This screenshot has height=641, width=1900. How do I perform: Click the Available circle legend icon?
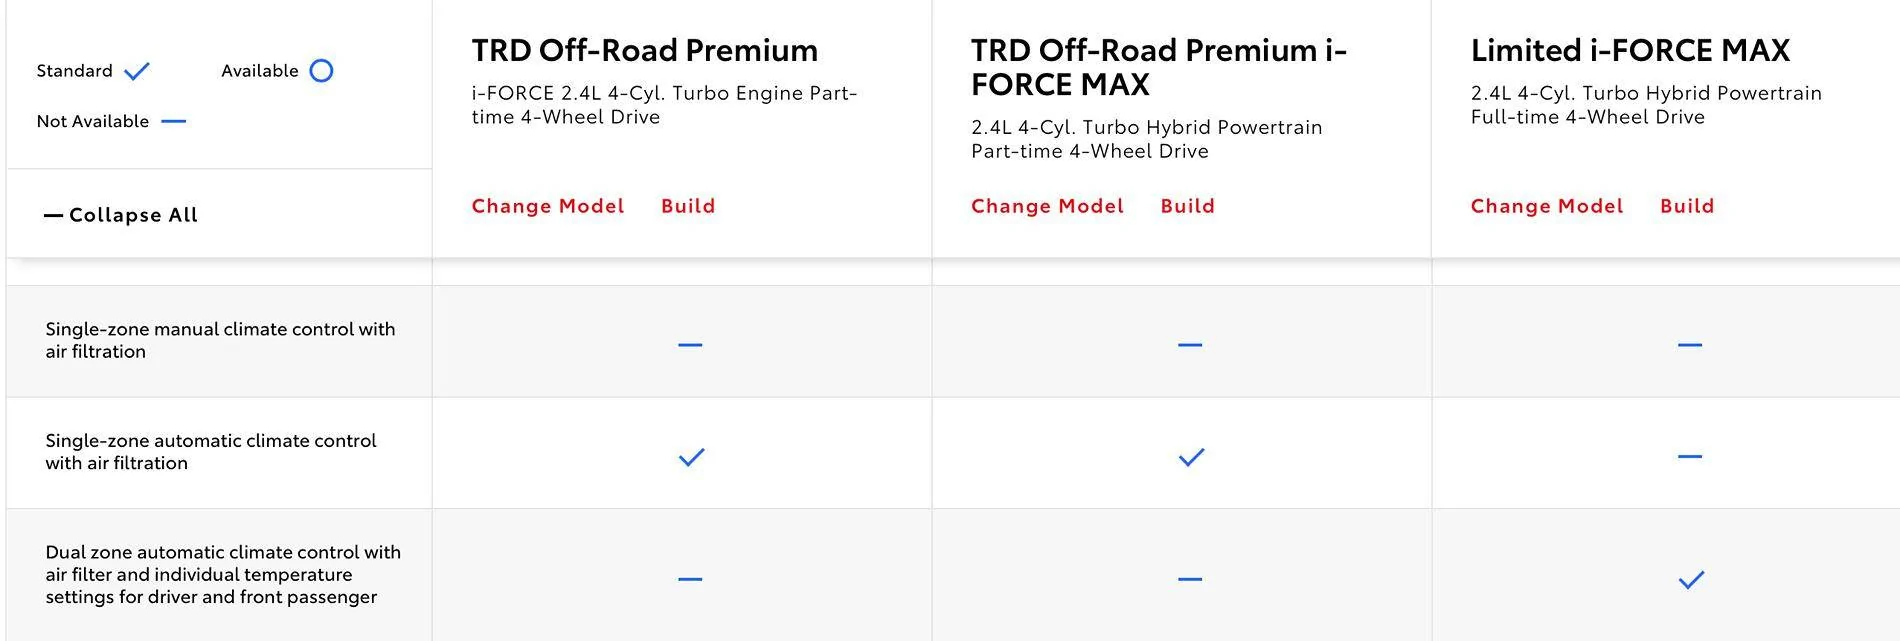321,71
